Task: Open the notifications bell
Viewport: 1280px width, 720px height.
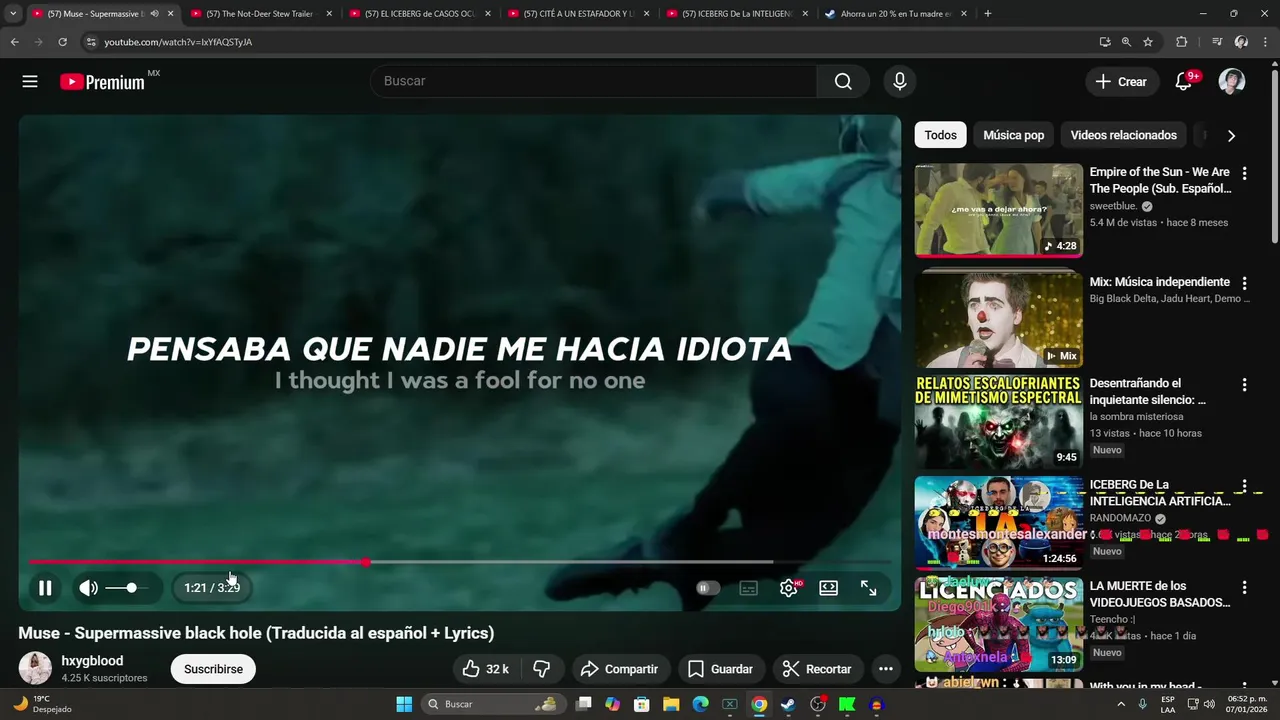Action: click(1184, 82)
